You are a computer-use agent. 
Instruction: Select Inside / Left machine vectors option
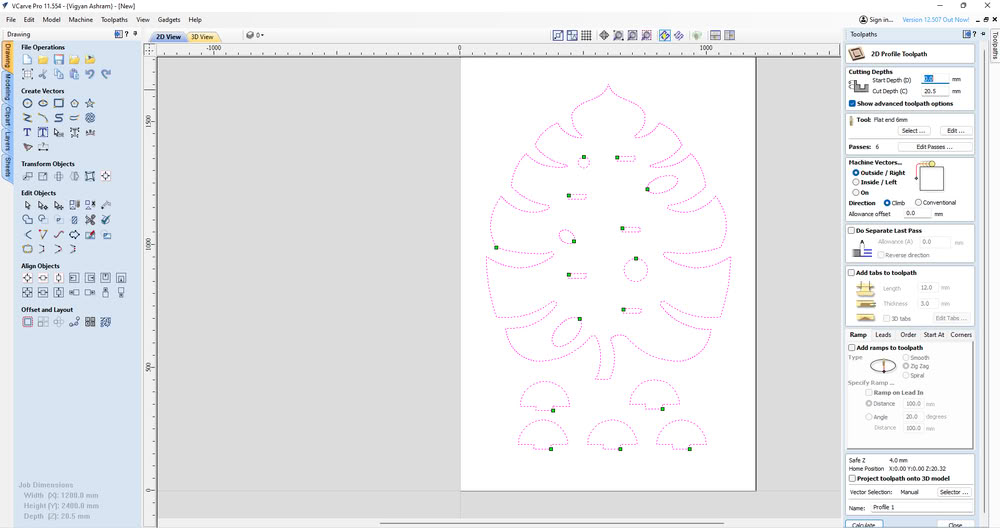pos(856,182)
